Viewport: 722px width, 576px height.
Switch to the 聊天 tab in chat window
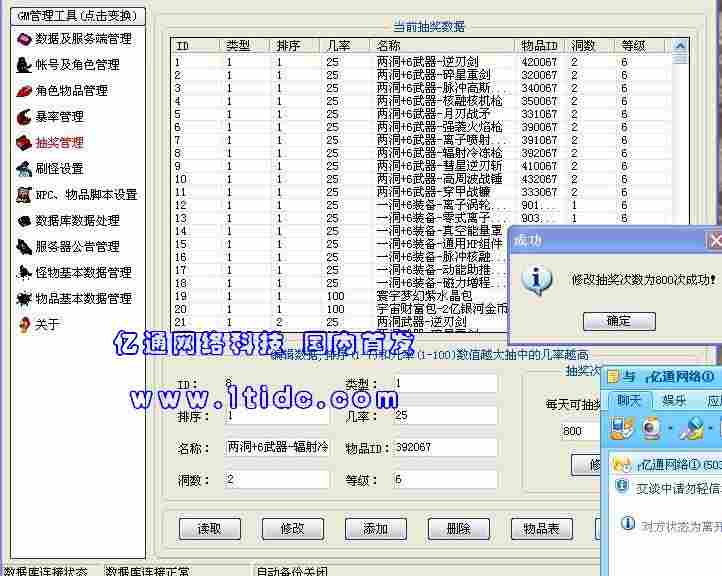(x=629, y=400)
